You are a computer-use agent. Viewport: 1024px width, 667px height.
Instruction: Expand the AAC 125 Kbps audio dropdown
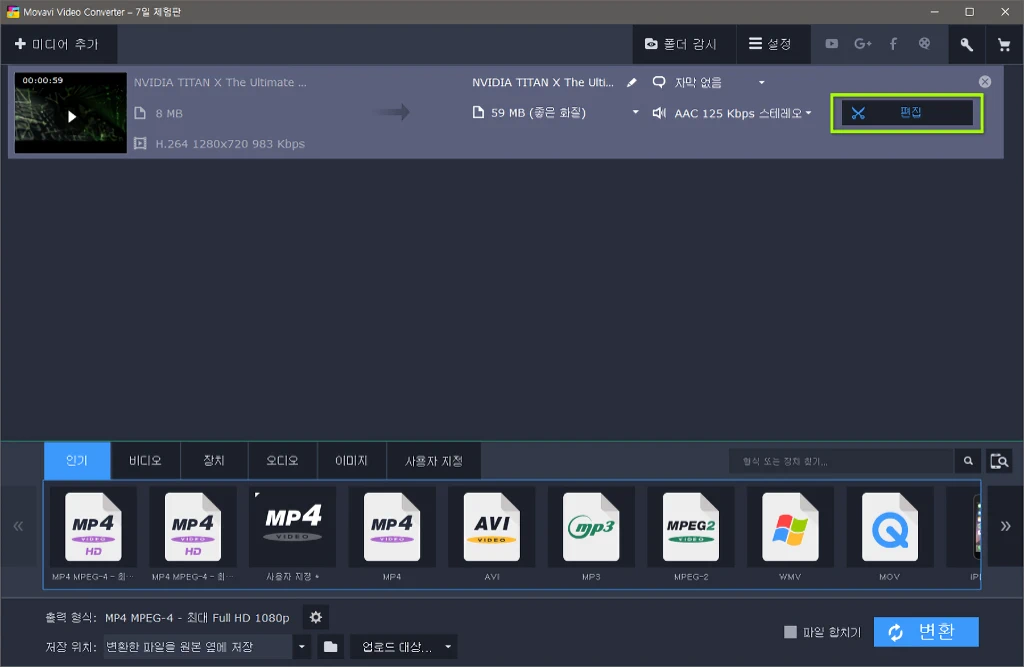[x=808, y=113]
